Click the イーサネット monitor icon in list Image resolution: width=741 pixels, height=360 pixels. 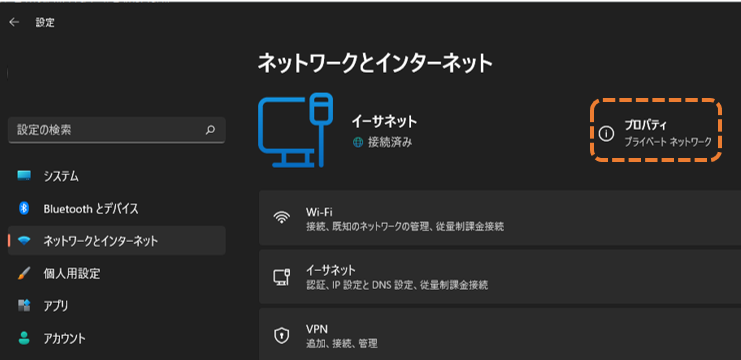(282, 277)
